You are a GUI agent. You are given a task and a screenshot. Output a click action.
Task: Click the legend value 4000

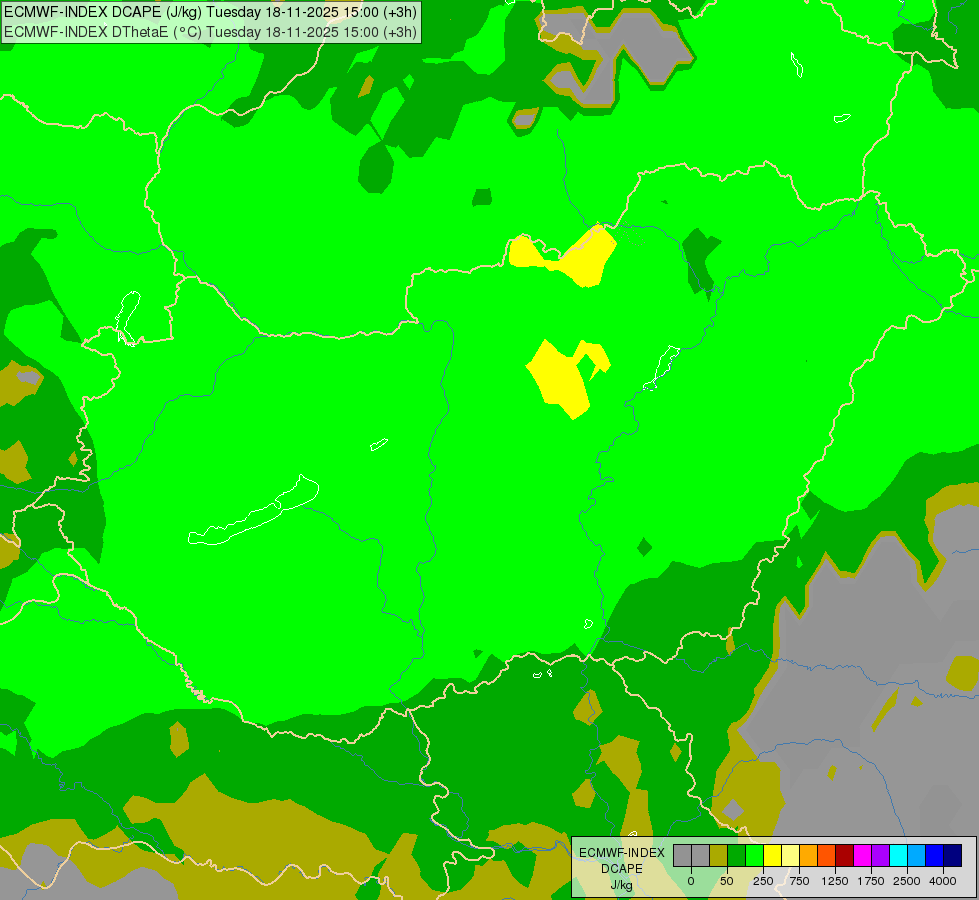click(943, 881)
